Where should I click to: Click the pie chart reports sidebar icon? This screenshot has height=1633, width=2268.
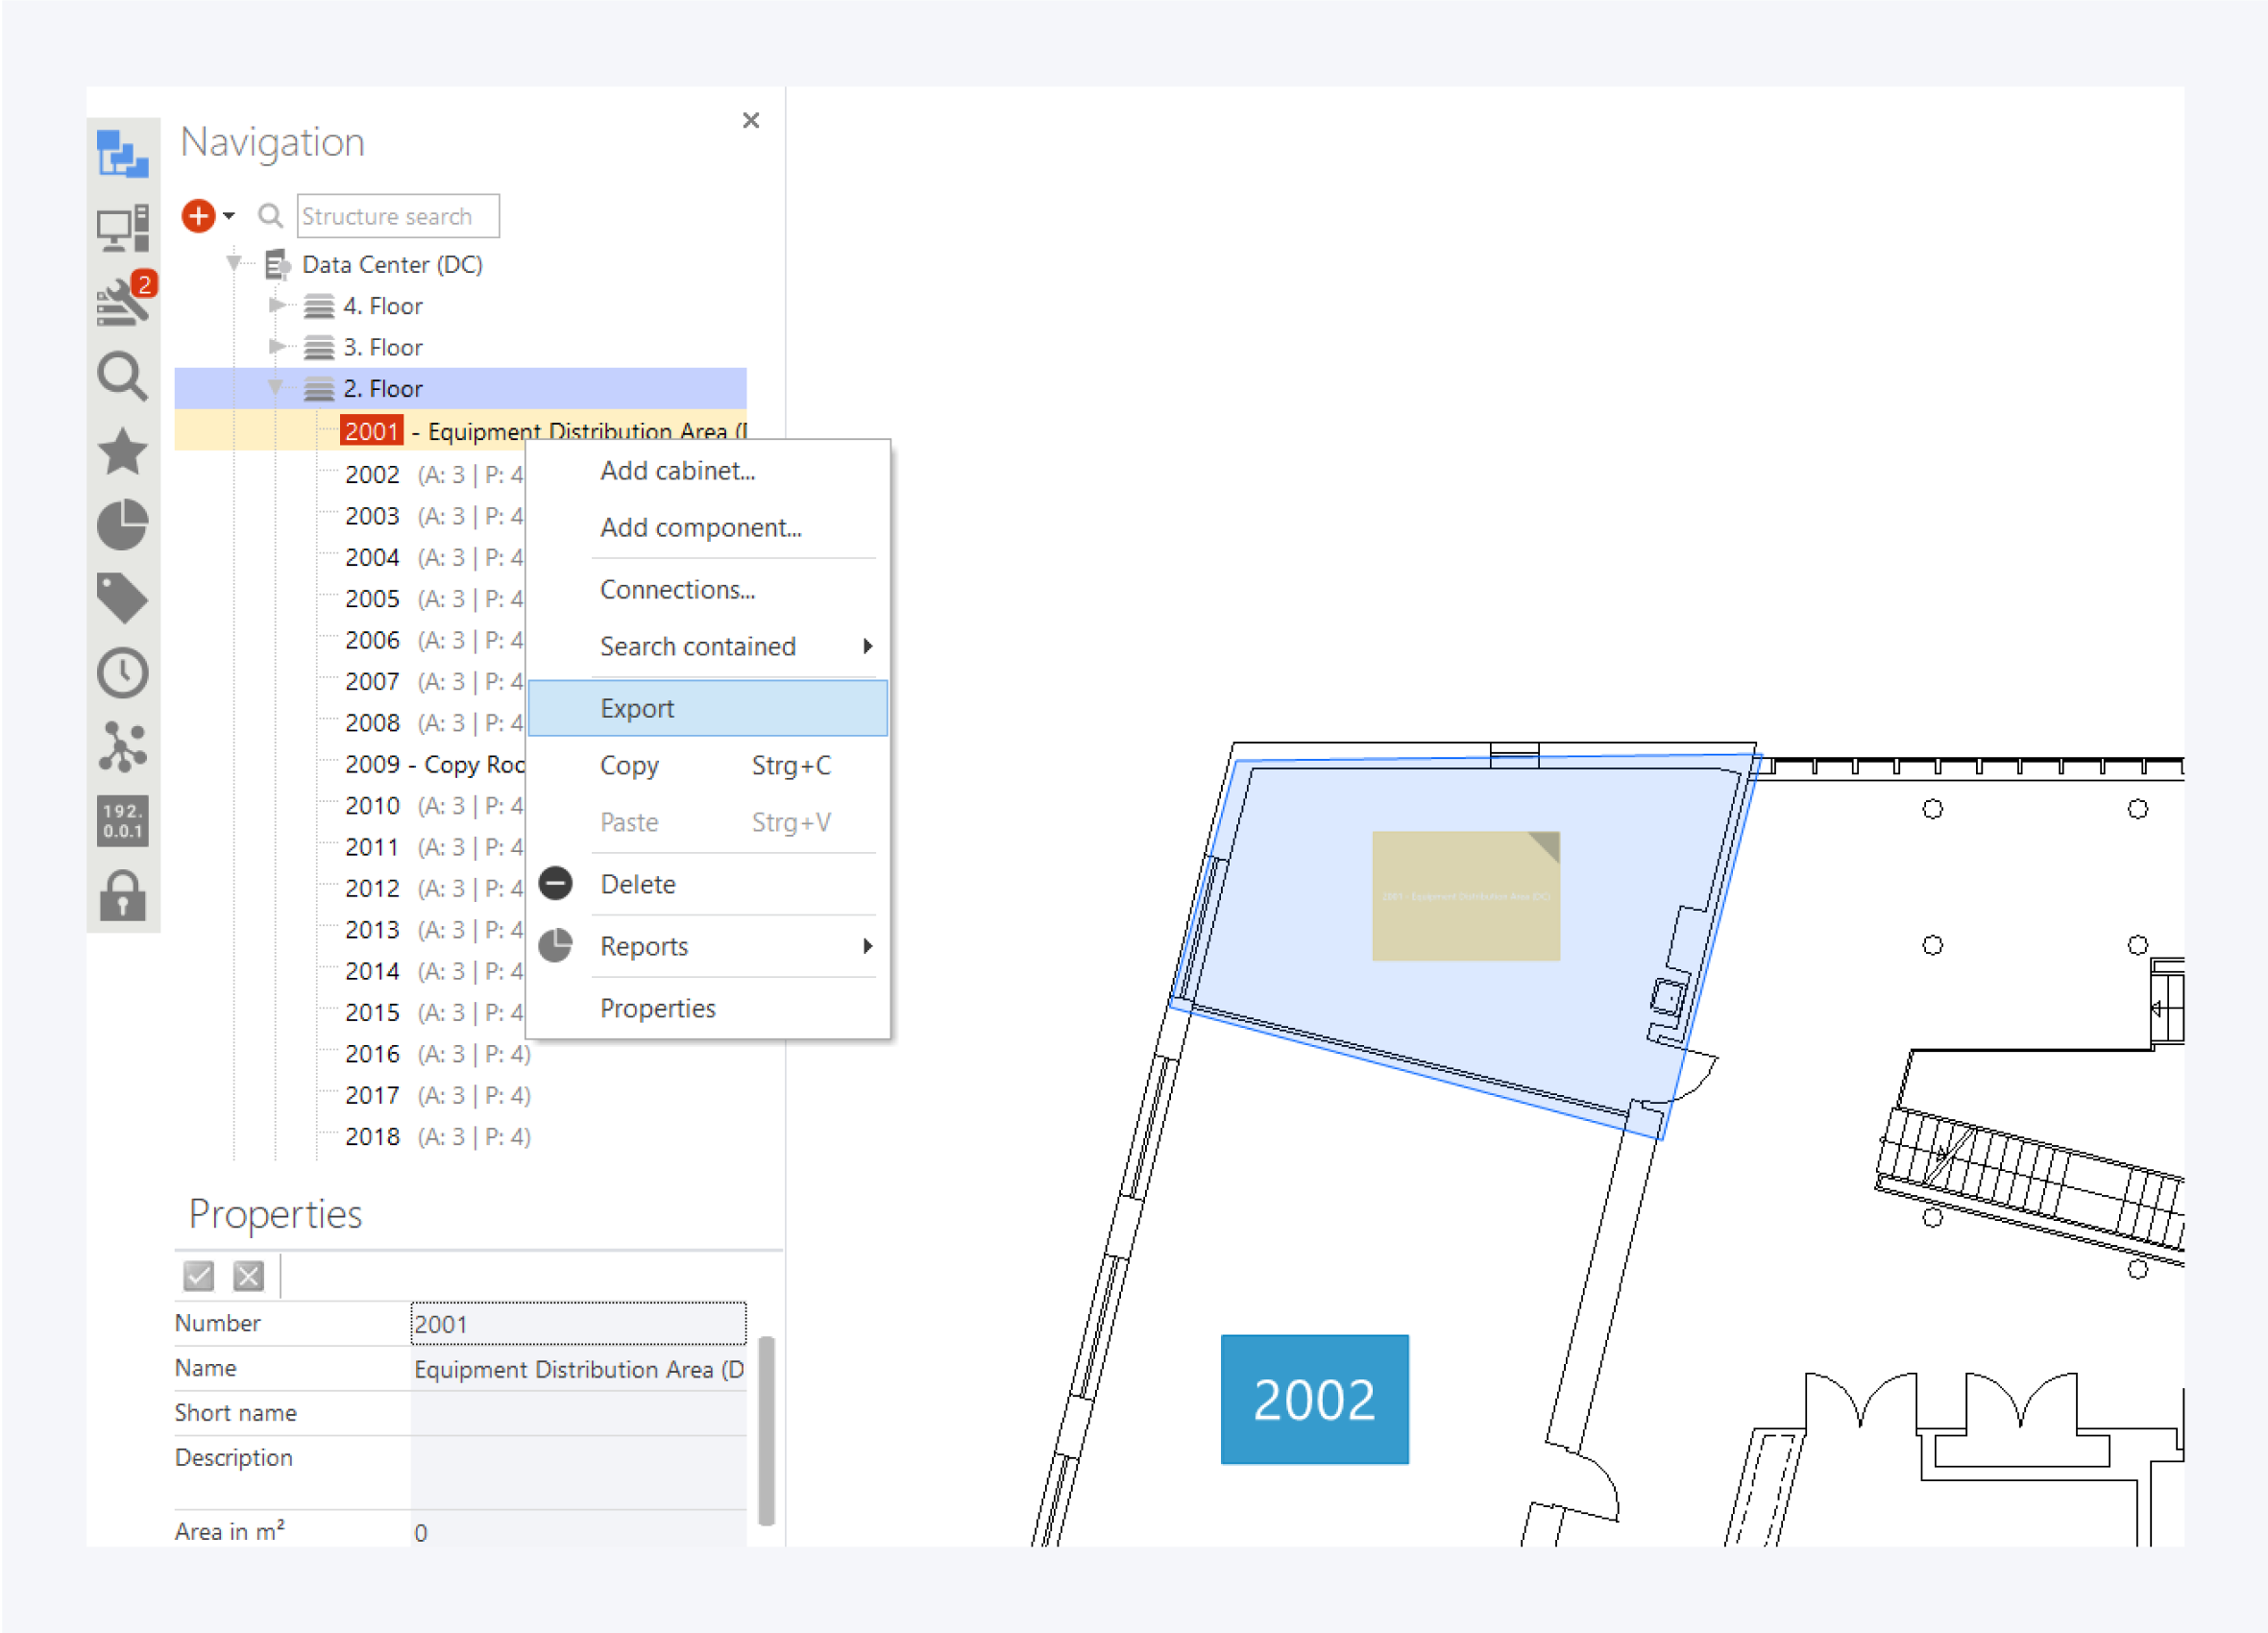pyautogui.click(x=122, y=525)
